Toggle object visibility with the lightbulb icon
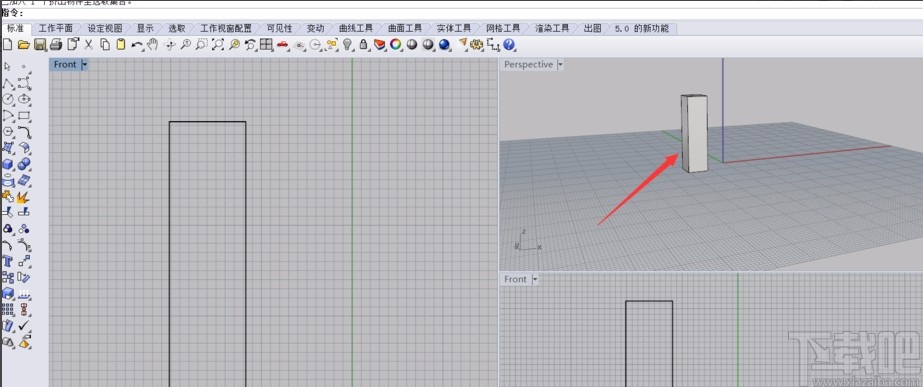This screenshot has height=387, width=923. [x=348, y=44]
